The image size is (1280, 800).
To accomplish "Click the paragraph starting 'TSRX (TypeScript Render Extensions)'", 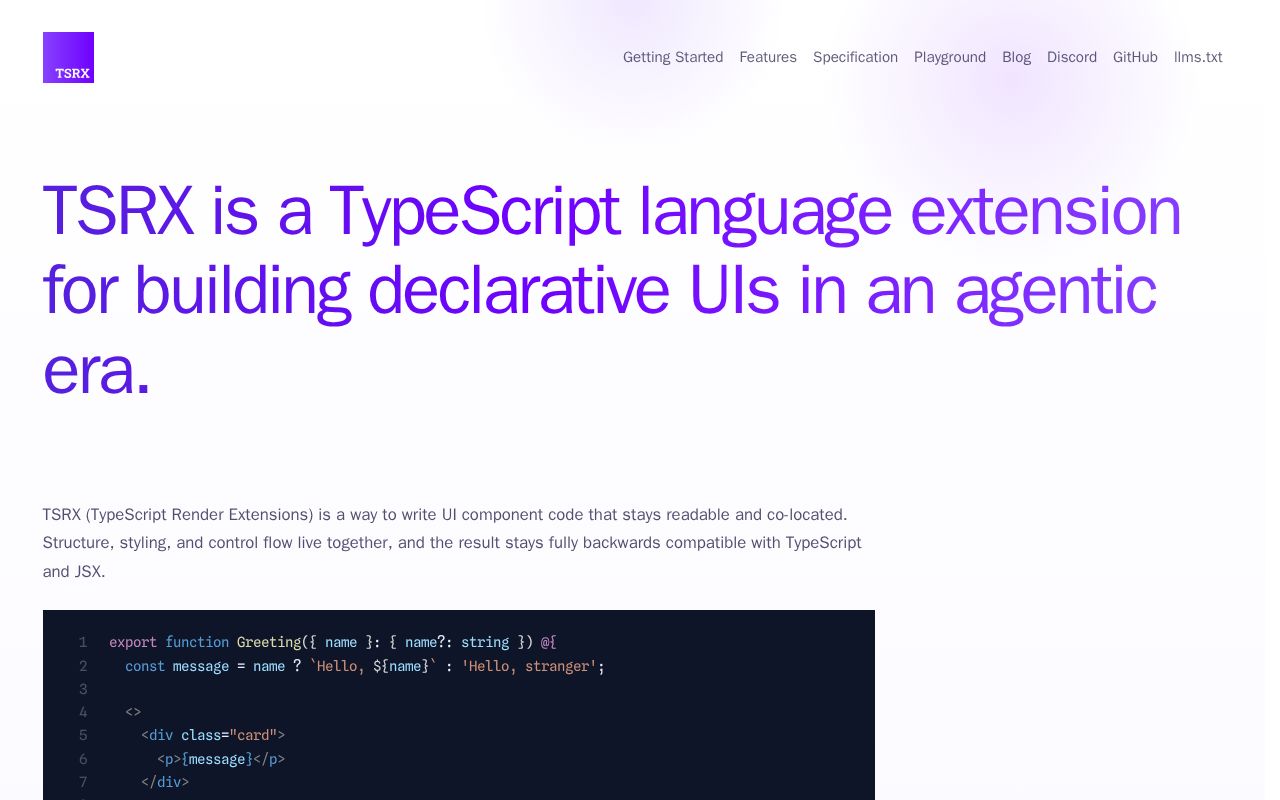I will [x=452, y=543].
